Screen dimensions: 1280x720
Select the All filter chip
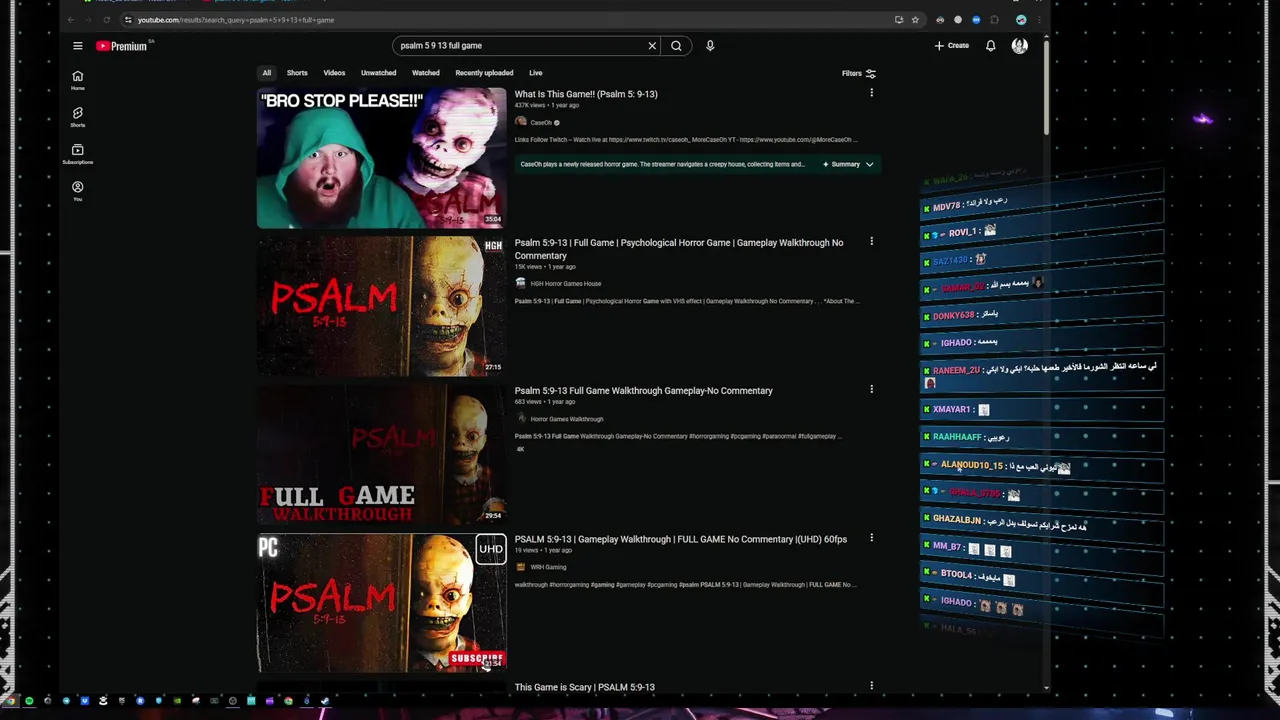[266, 73]
